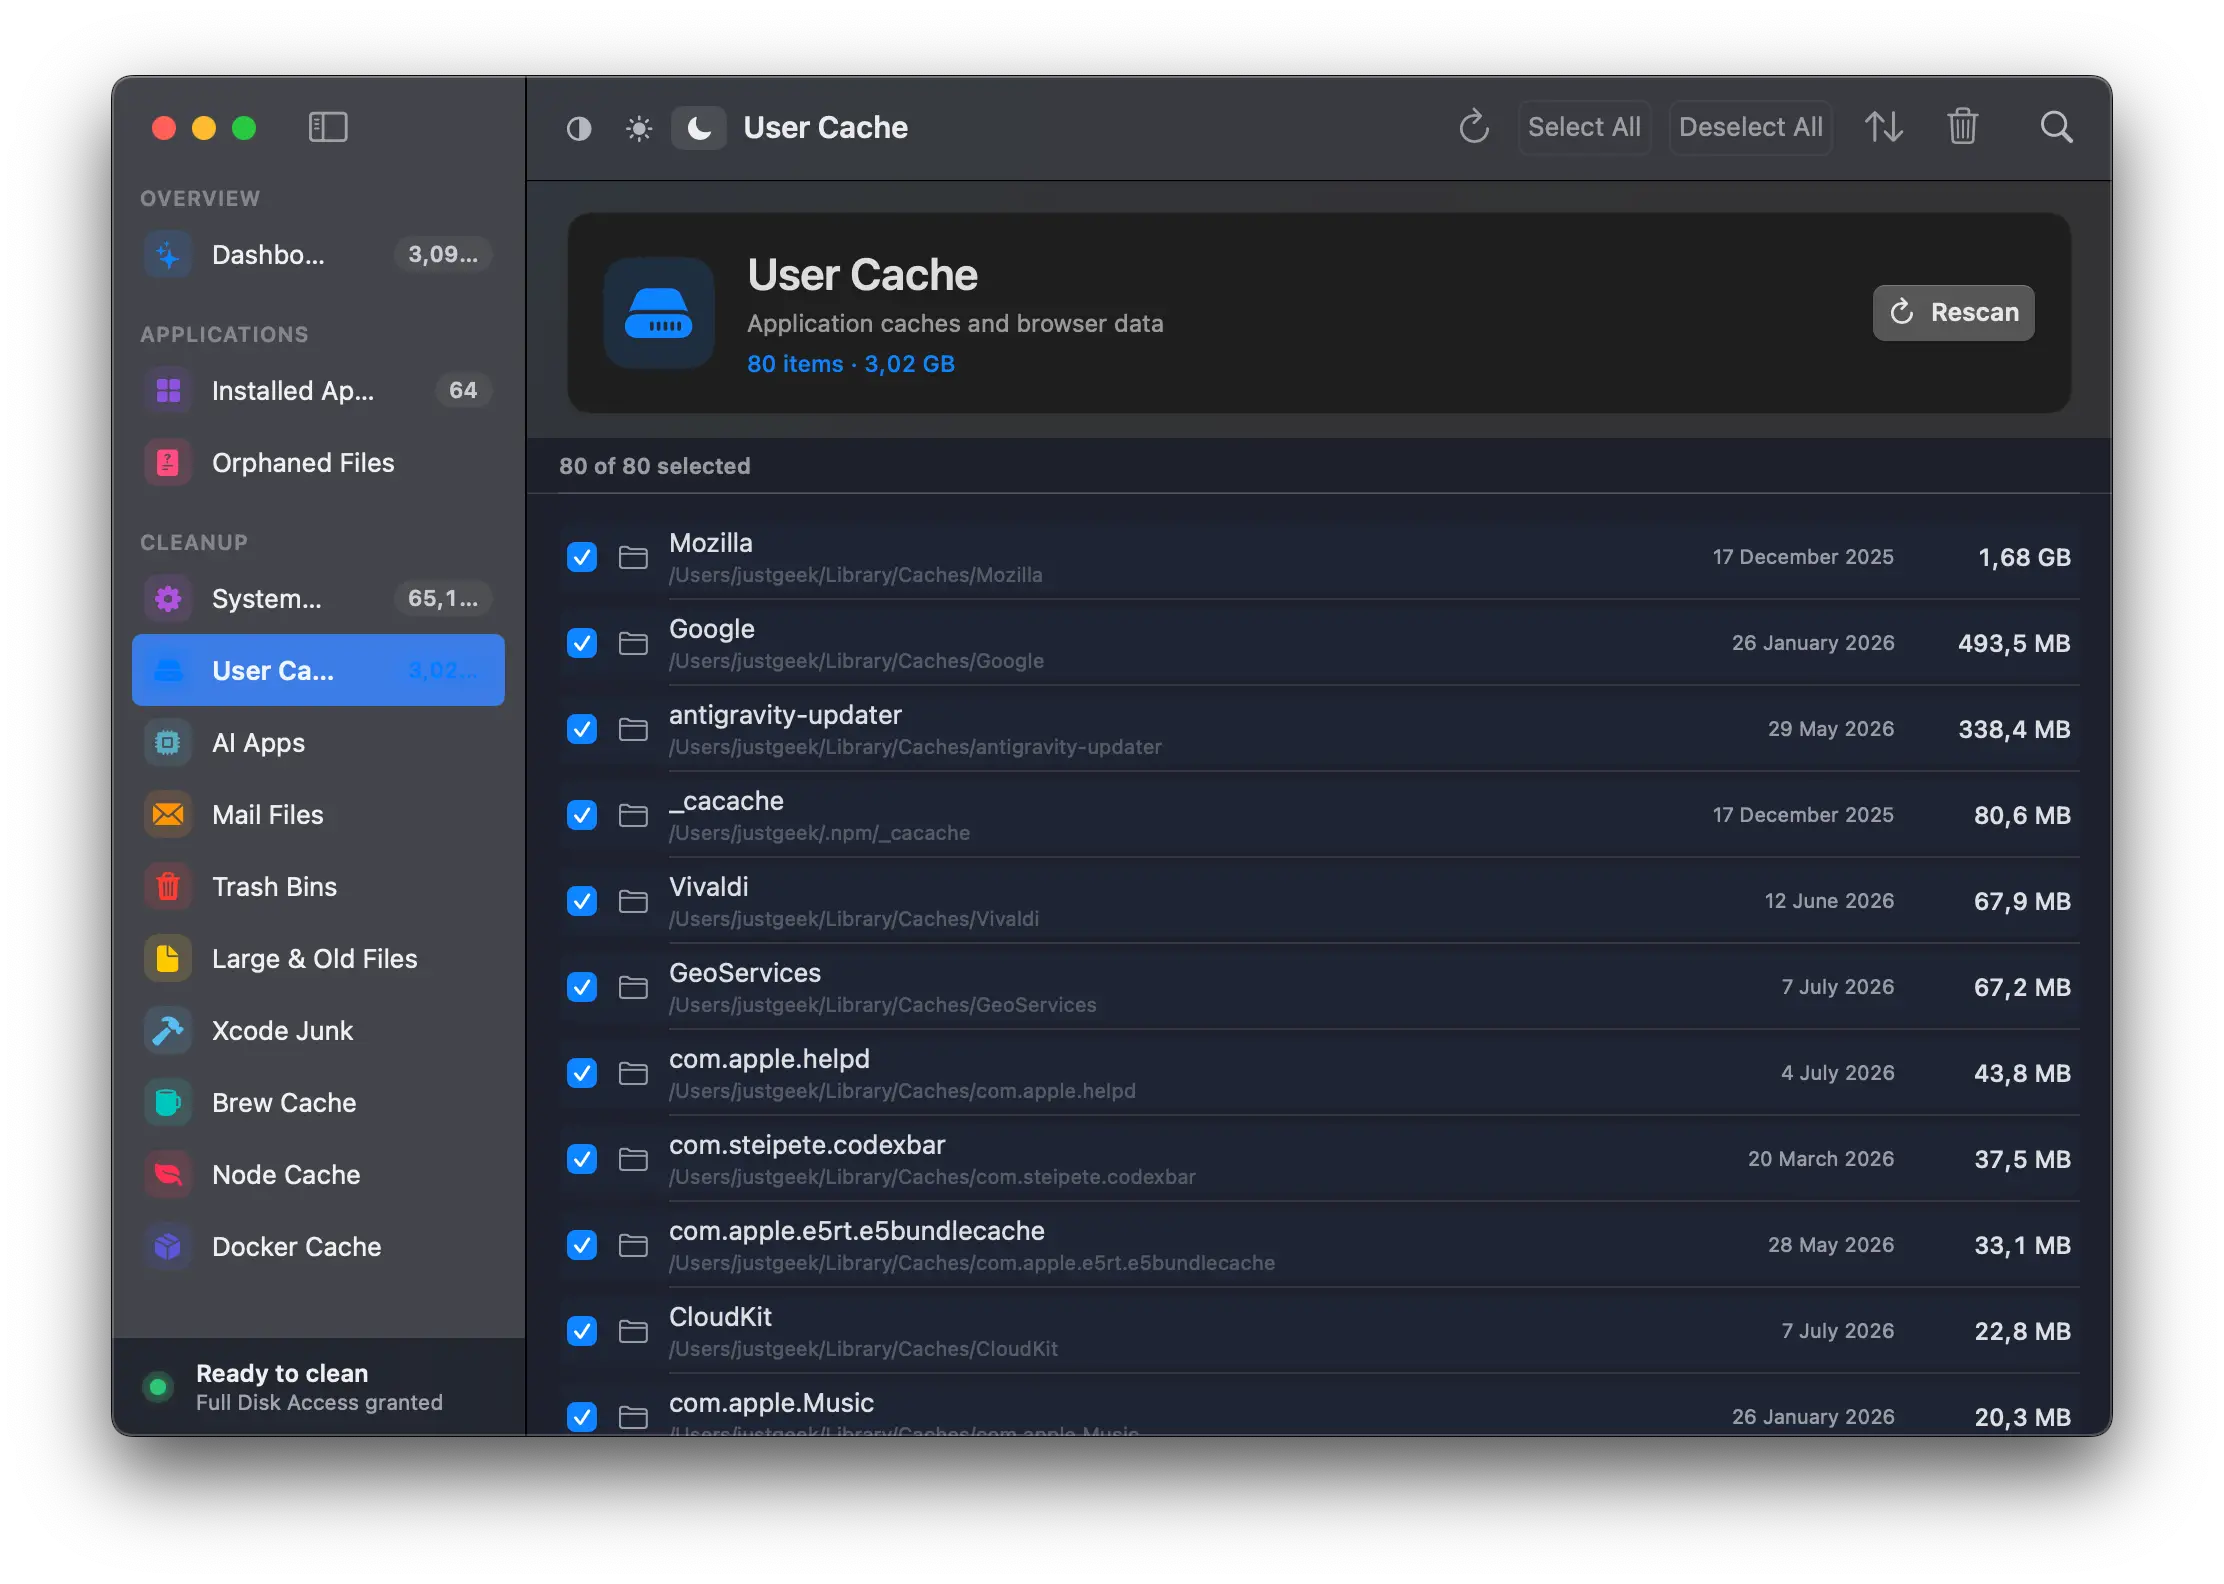Click the Docker Cache cube icon
Screen dimensions: 2224x1584
point(168,1246)
